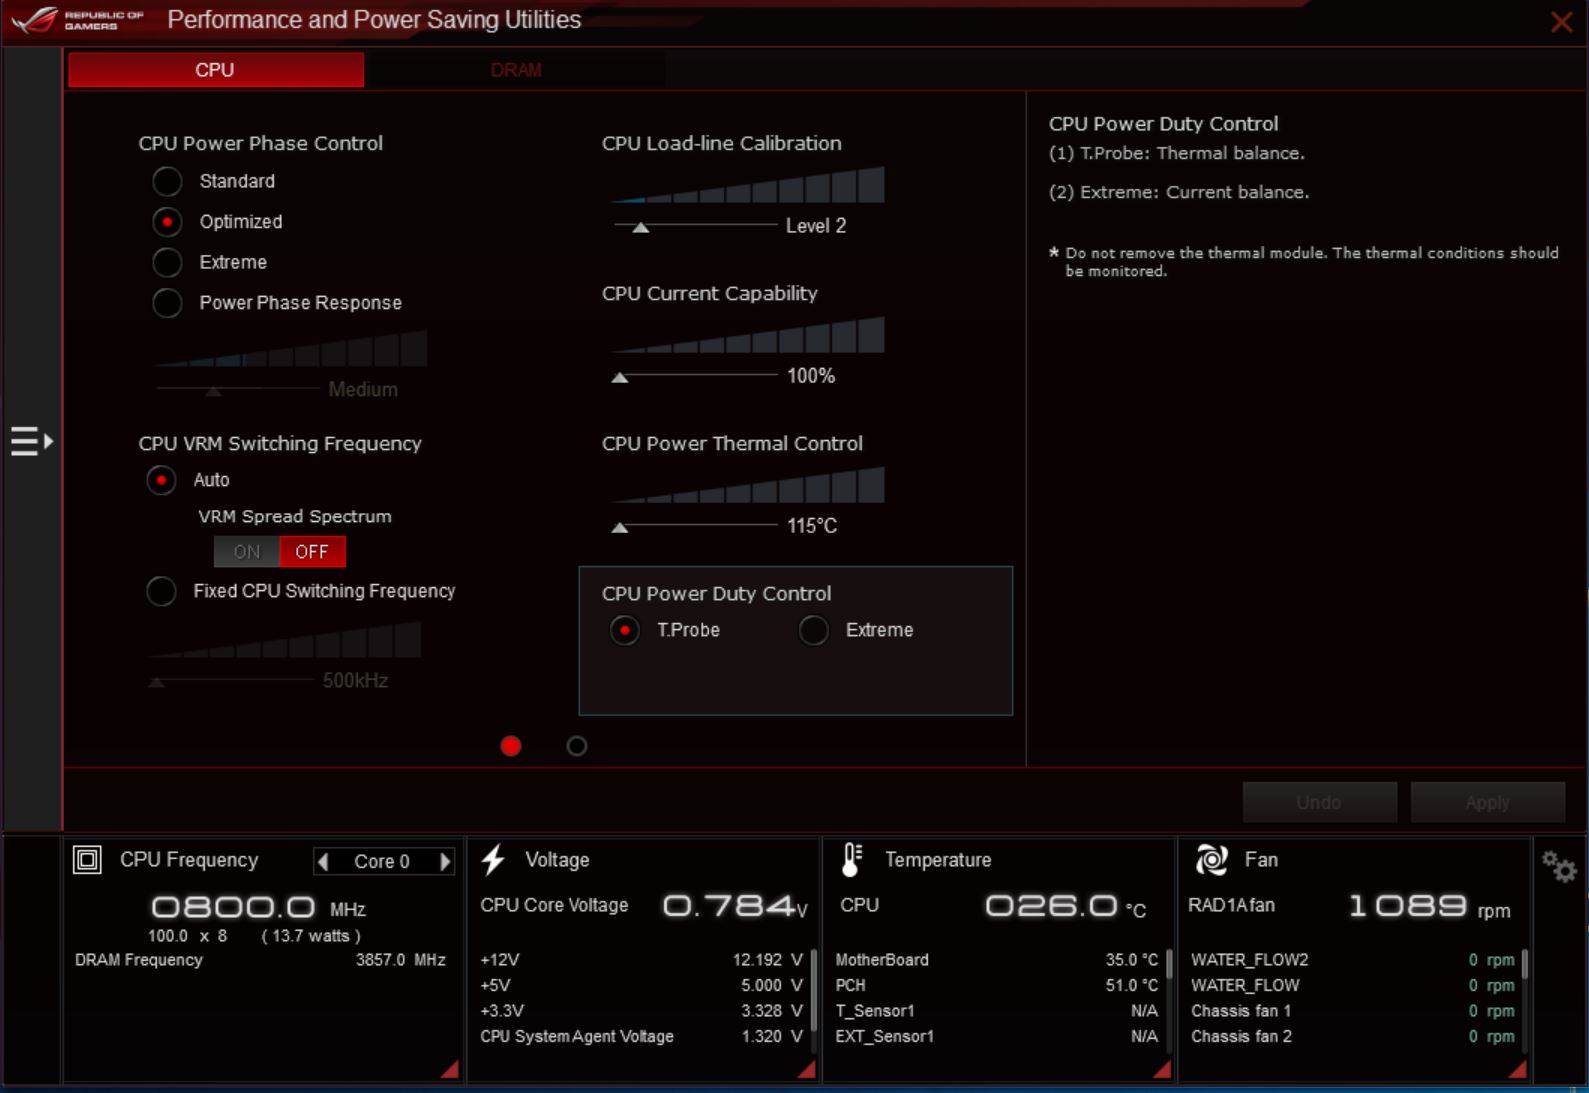Select Power Phase Response option

point(167,303)
